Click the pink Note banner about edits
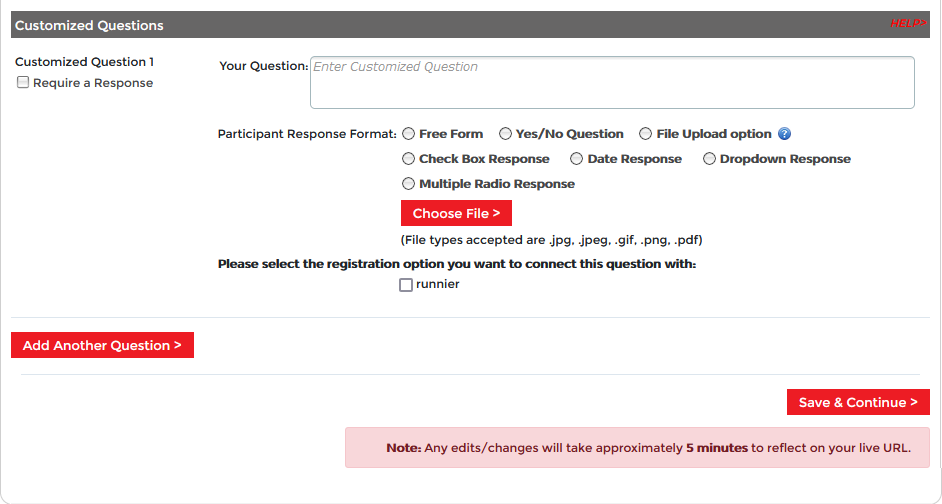 637,448
